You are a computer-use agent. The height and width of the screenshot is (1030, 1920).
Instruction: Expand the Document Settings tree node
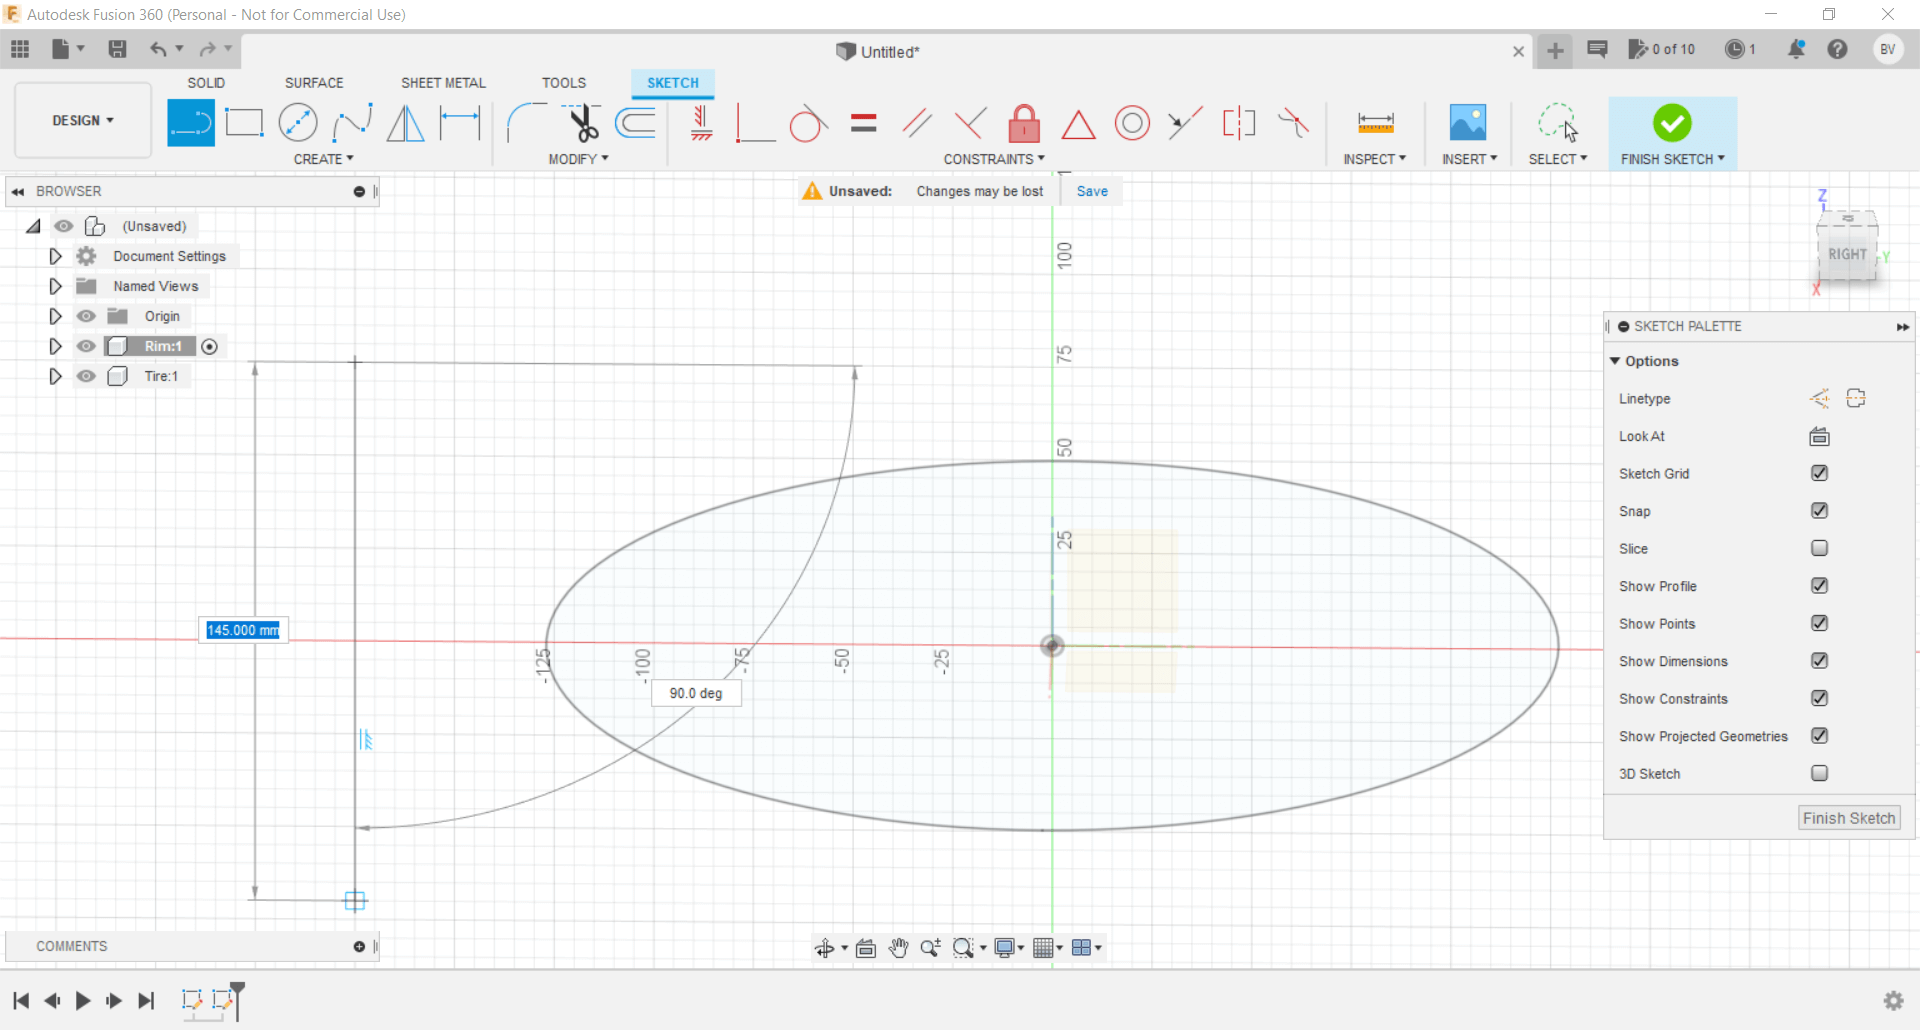(56, 256)
